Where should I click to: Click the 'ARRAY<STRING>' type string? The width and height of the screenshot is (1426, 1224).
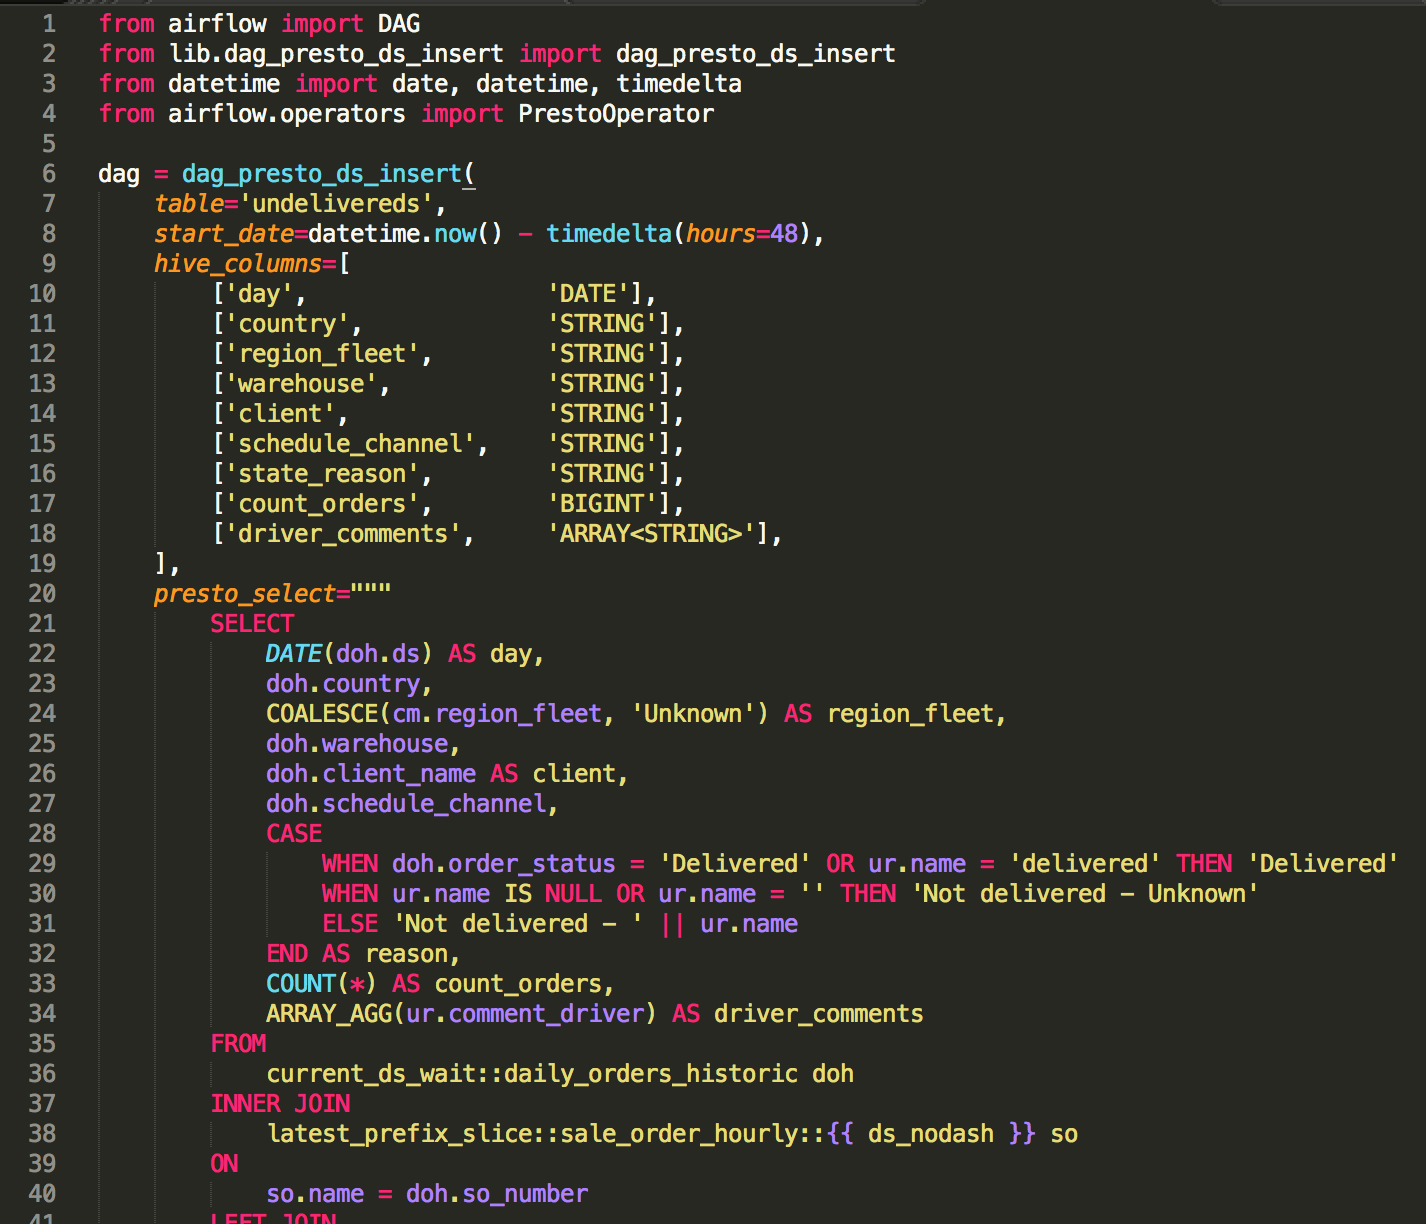[x=650, y=534]
